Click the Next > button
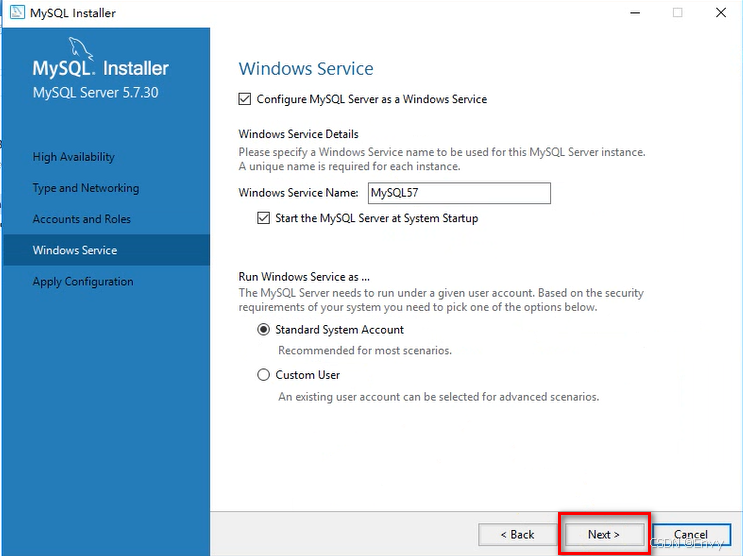 coord(604,534)
